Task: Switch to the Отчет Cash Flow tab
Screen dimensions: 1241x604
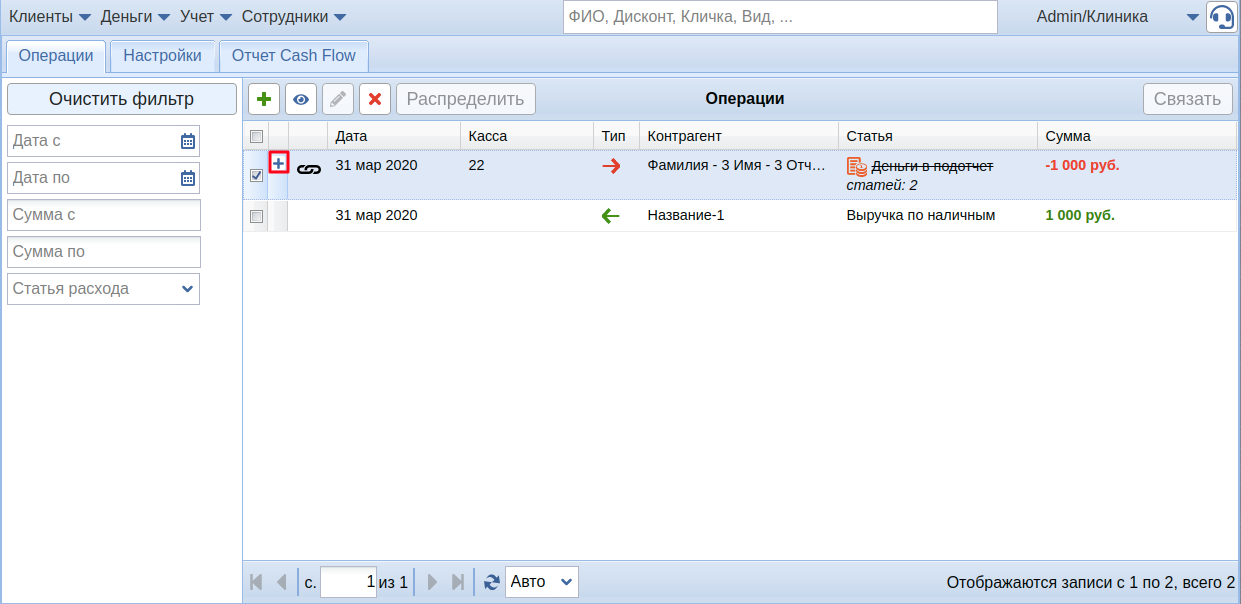Action: pos(294,56)
